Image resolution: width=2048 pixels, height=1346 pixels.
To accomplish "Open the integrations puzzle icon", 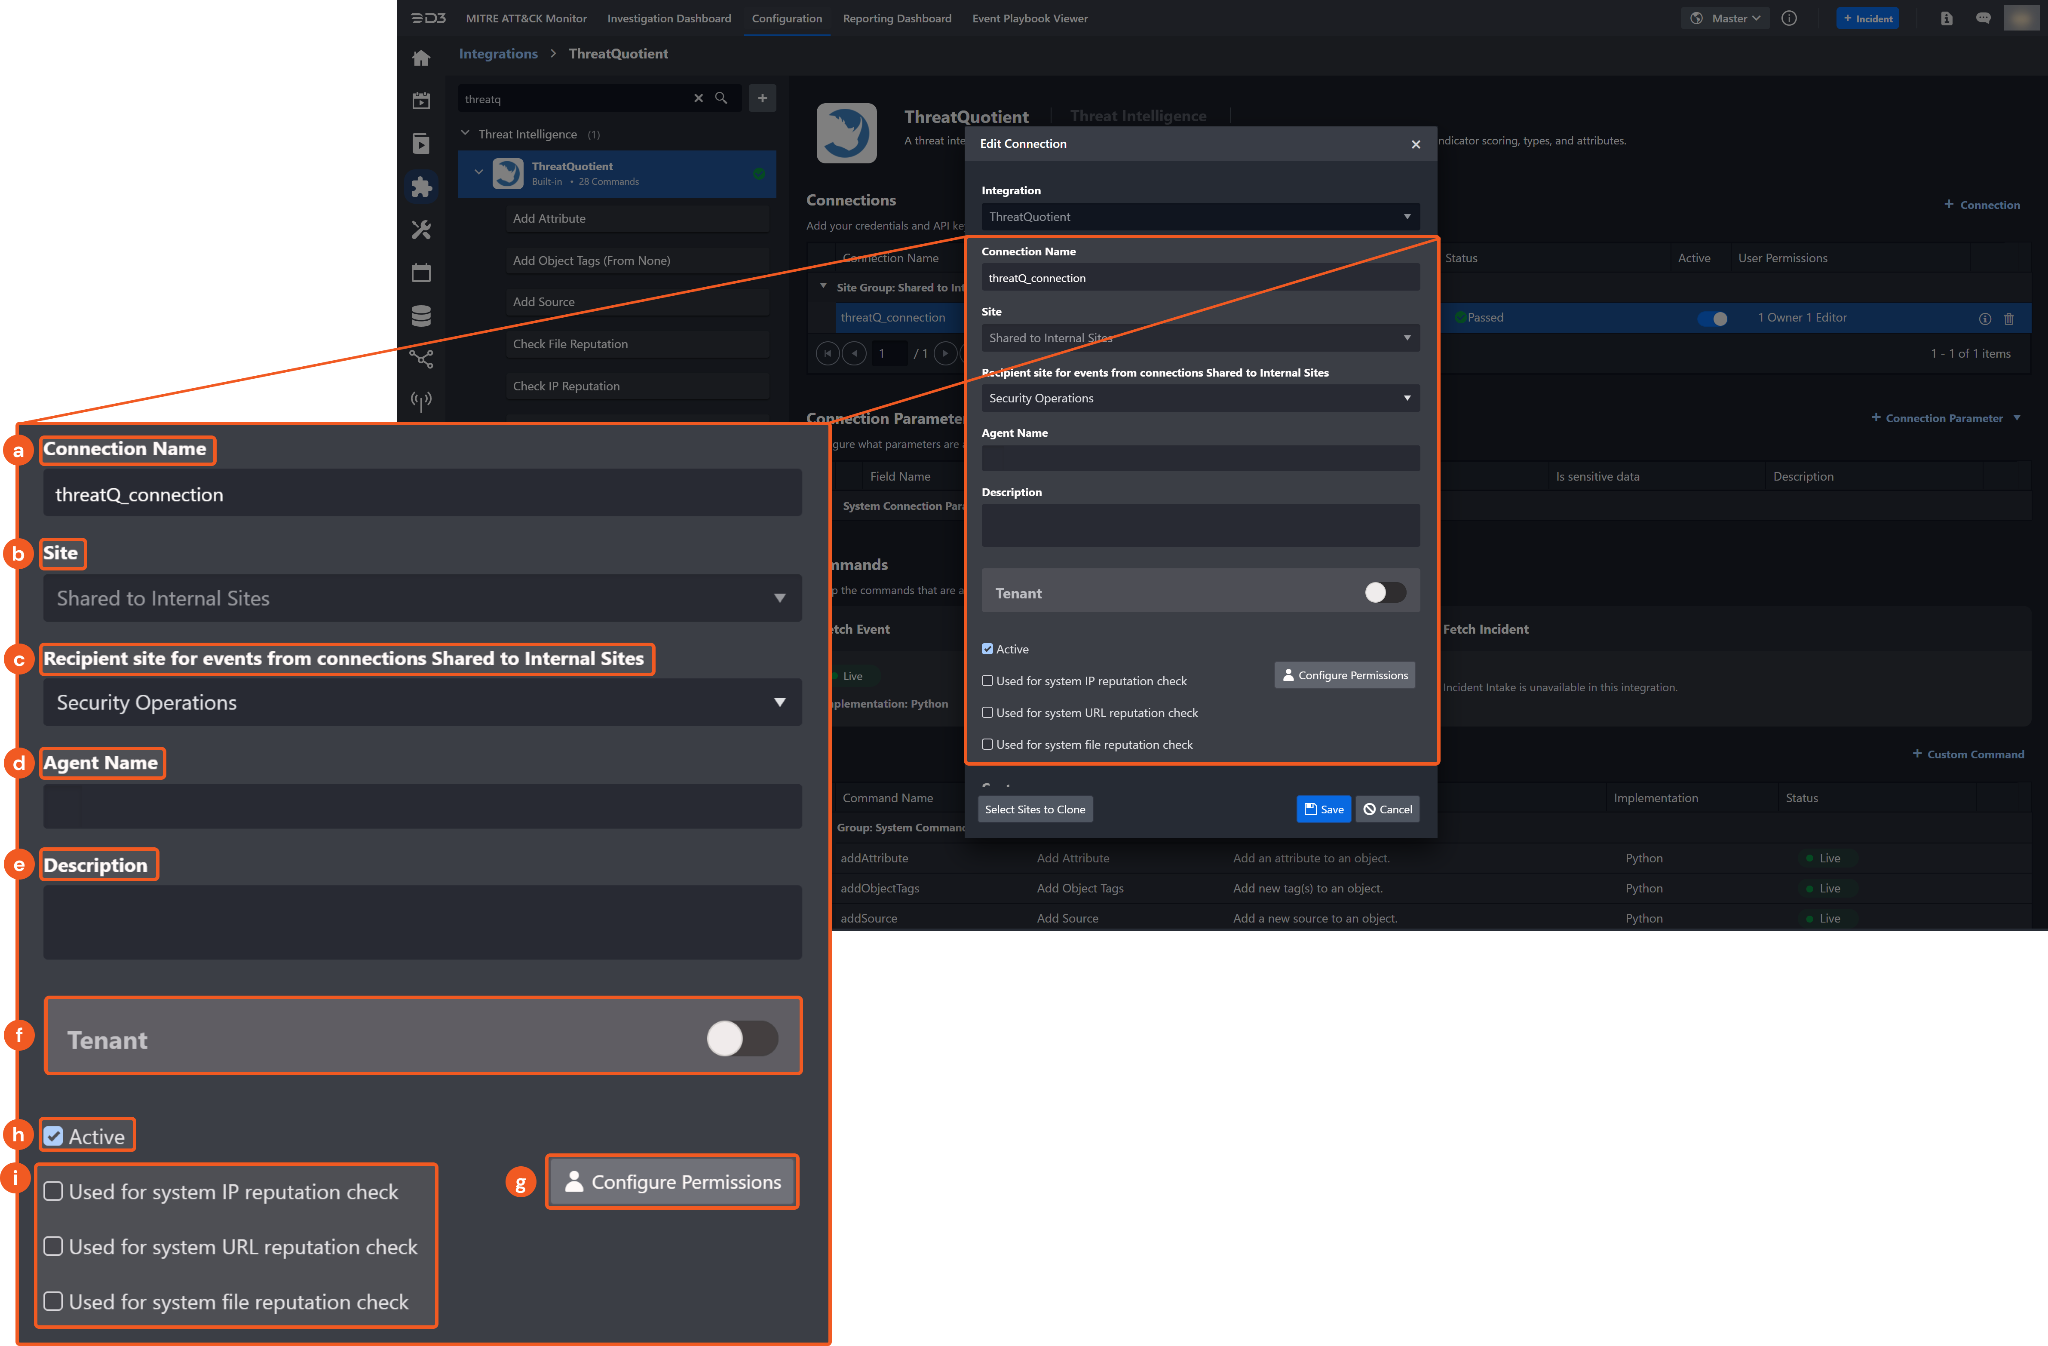I will (421, 187).
